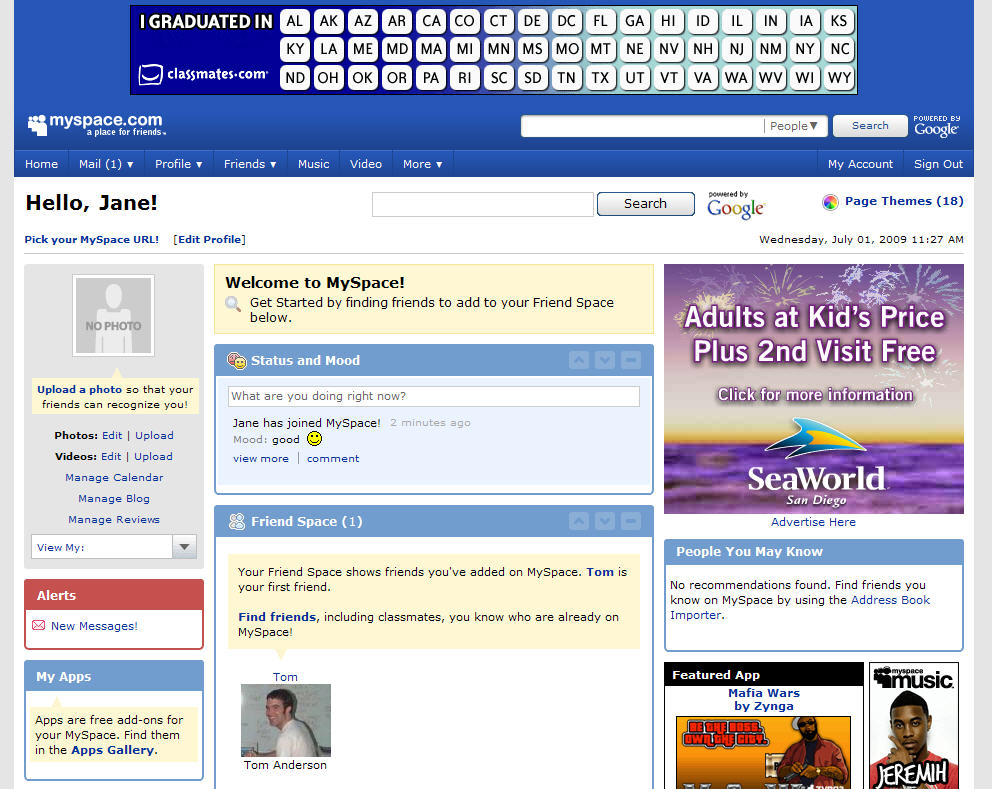
Task: Select OH in the classmates banner
Action: pyautogui.click(x=328, y=78)
